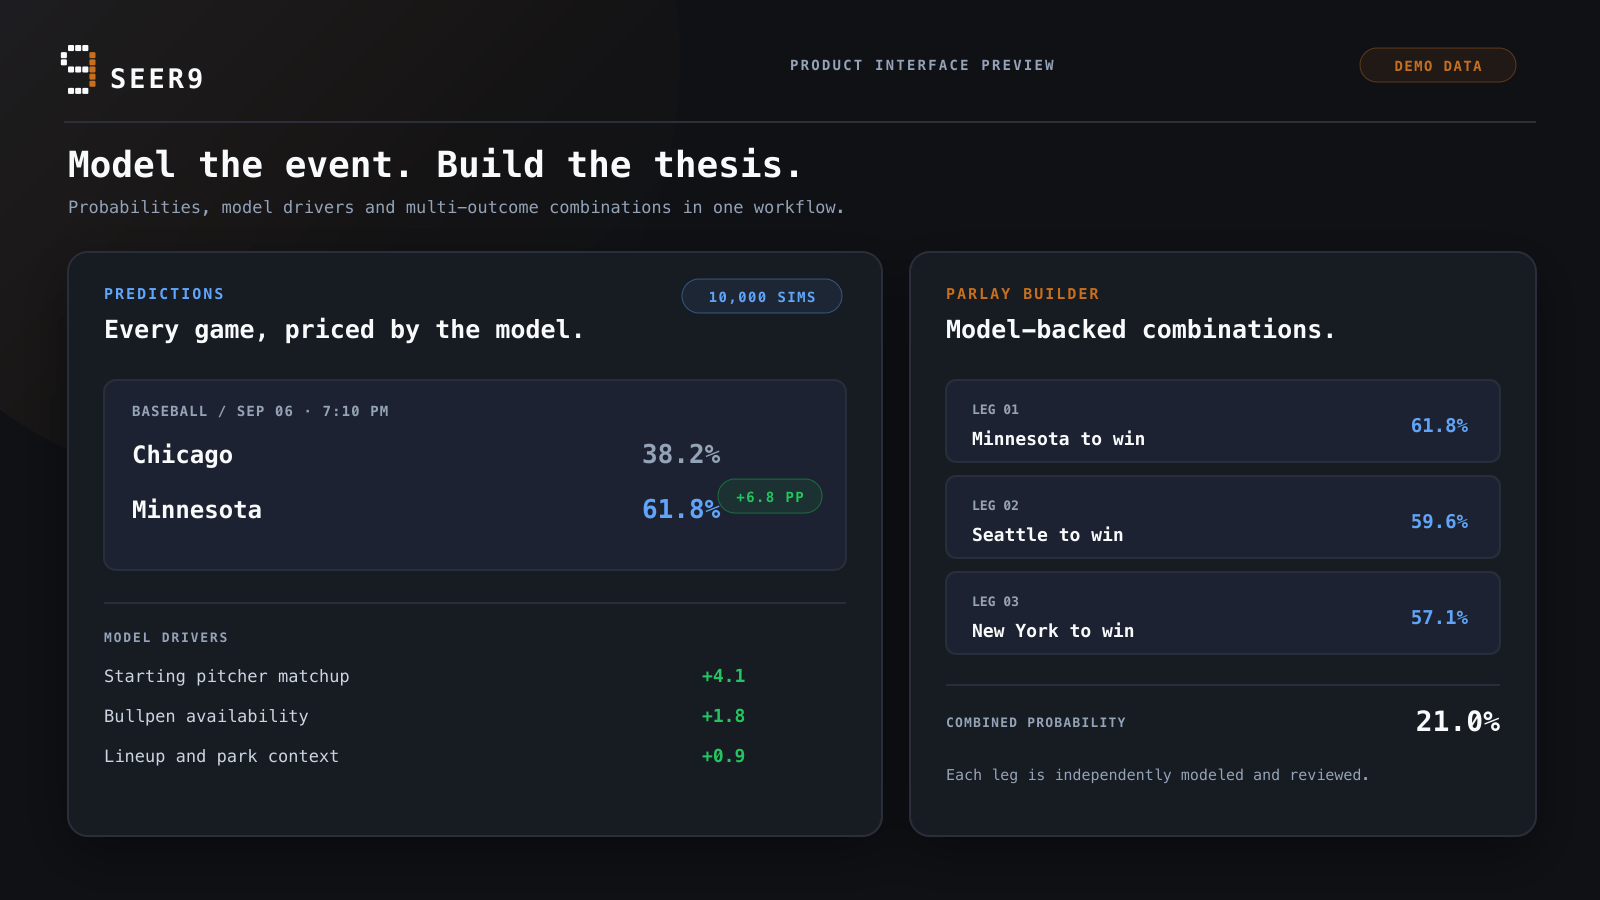This screenshot has height=900, width=1600.
Task: Click the LEG 01 label
Action: tap(995, 410)
